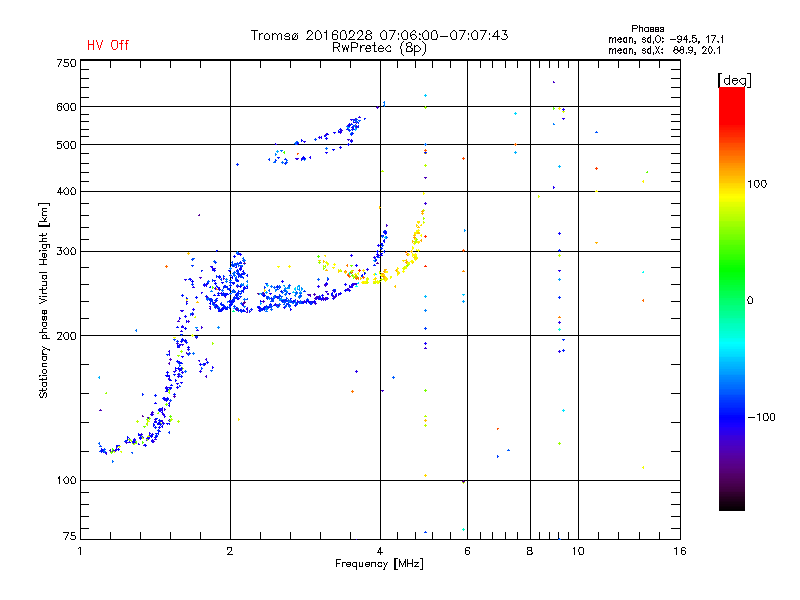Click the red 'HV Off' status label
The height and width of the screenshot is (600, 800).
(x=108, y=45)
